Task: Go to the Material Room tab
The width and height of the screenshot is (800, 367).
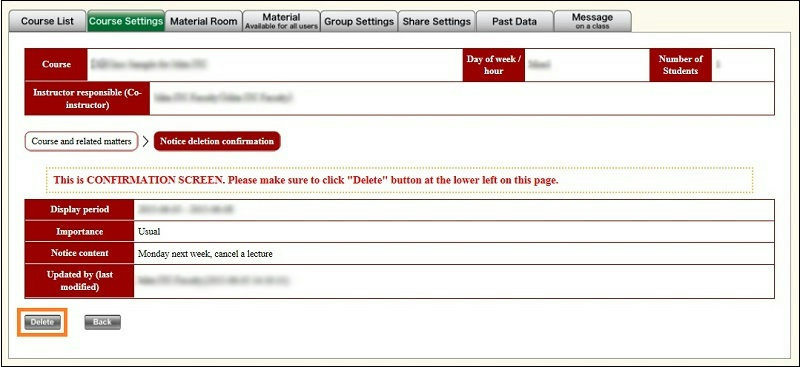Action: [204, 21]
